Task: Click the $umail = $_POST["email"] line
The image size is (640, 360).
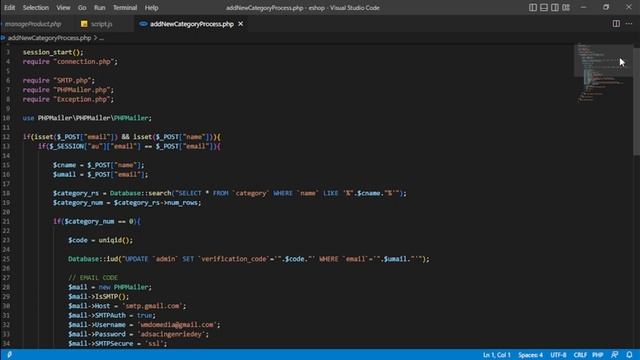Action: click(x=100, y=174)
